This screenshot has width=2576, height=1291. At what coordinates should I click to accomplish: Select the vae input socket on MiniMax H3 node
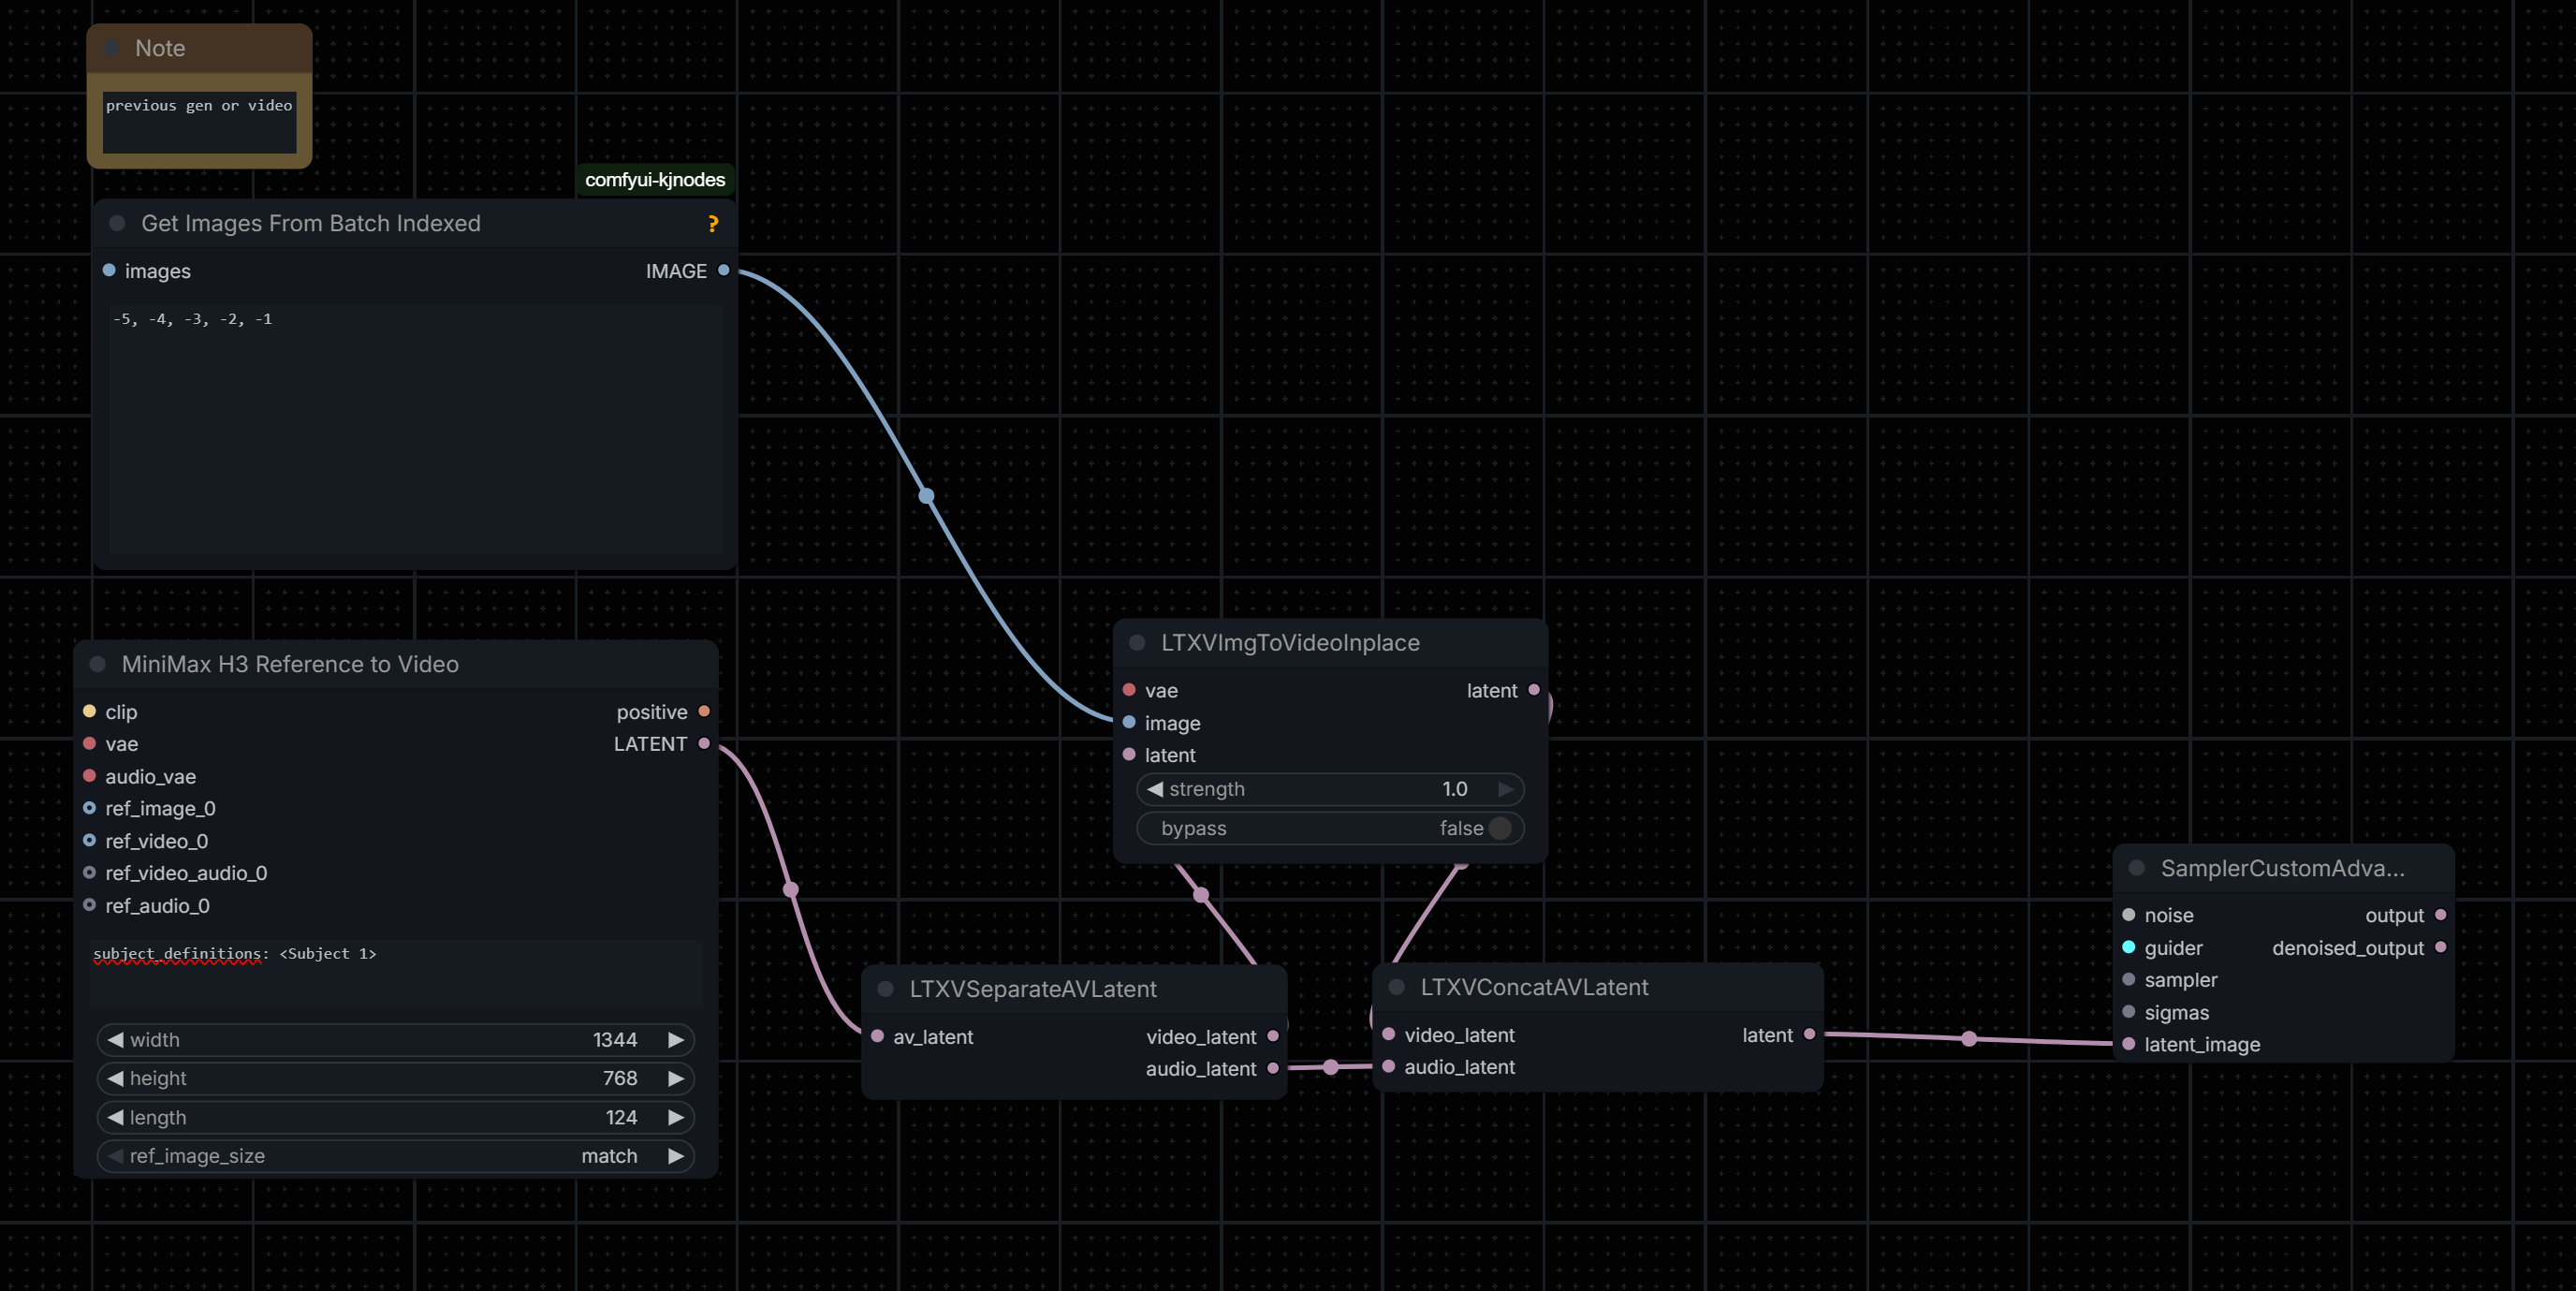click(x=89, y=743)
